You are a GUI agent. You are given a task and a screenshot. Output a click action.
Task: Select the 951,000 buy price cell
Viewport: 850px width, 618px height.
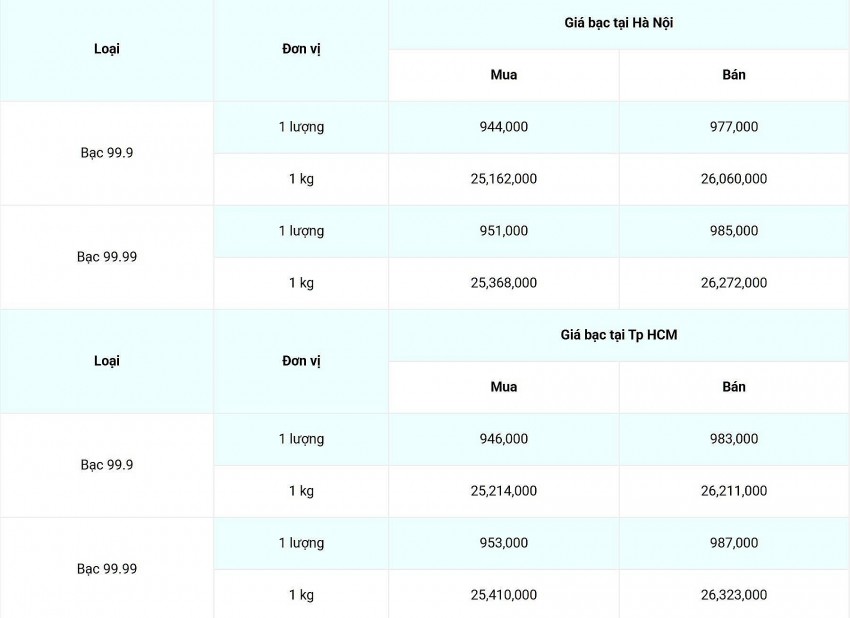(504, 231)
